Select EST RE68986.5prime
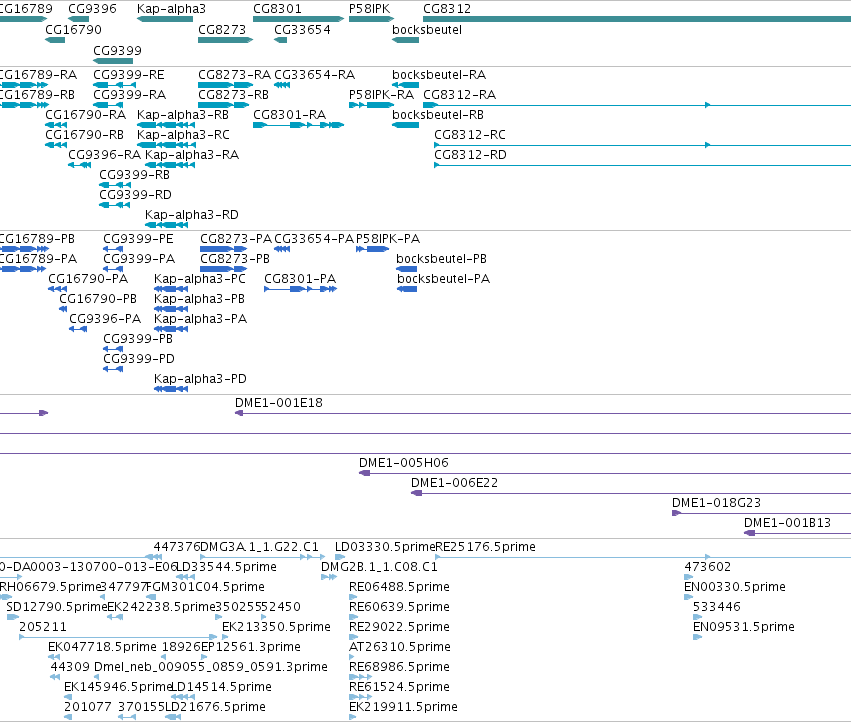Viewport: 851px width, 722px height. (x=399, y=667)
